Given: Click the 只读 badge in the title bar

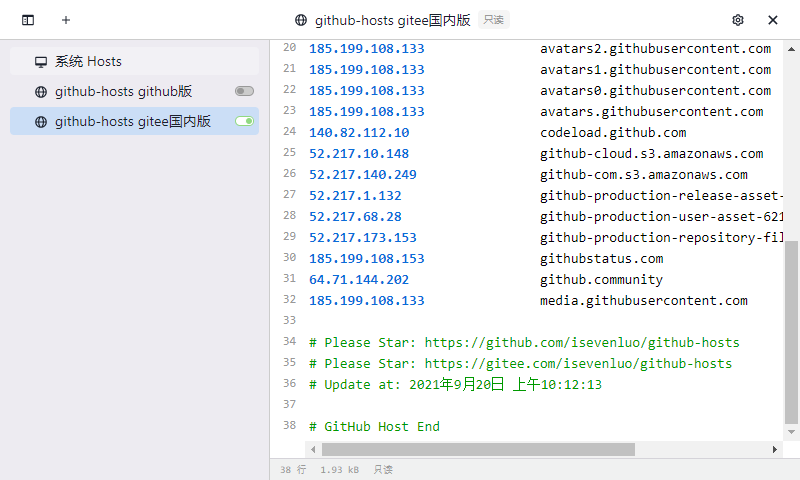Looking at the screenshot, I should coord(493,20).
